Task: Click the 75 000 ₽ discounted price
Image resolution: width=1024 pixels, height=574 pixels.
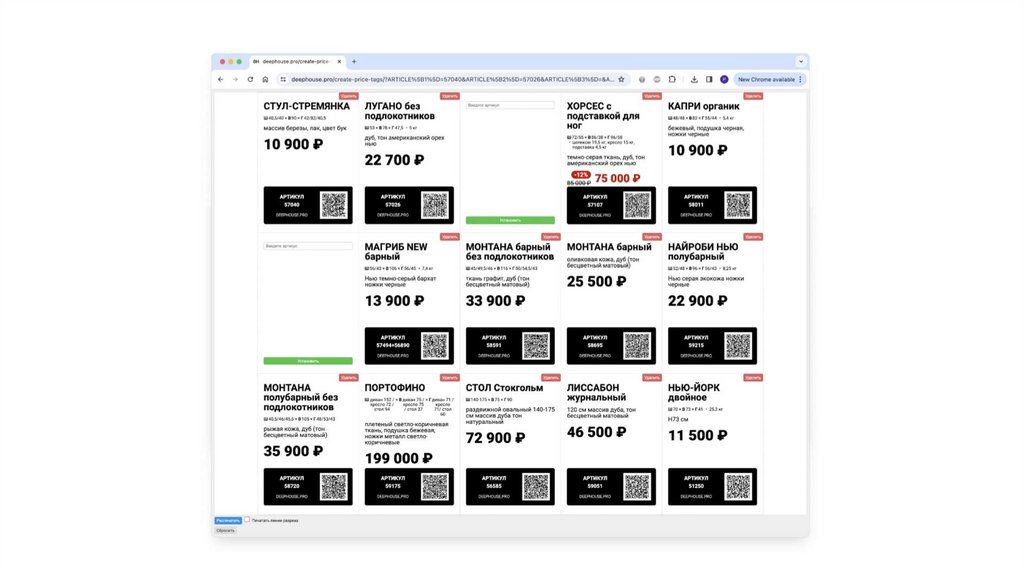Action: pos(617,178)
